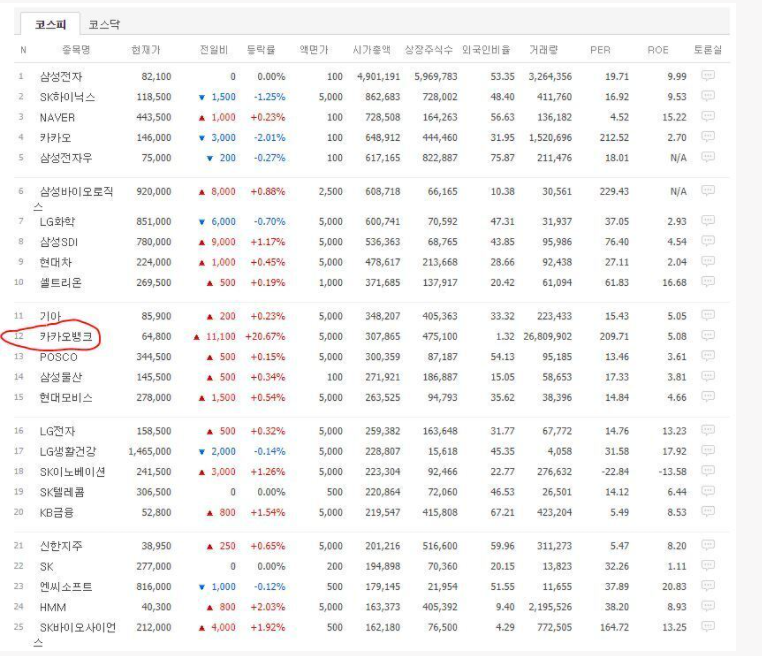Click the 액면가 column header

click(x=314, y=50)
